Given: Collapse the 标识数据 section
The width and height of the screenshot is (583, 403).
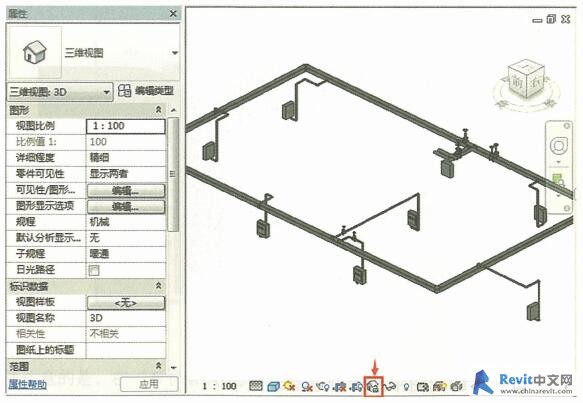Looking at the screenshot, I should 158,286.
